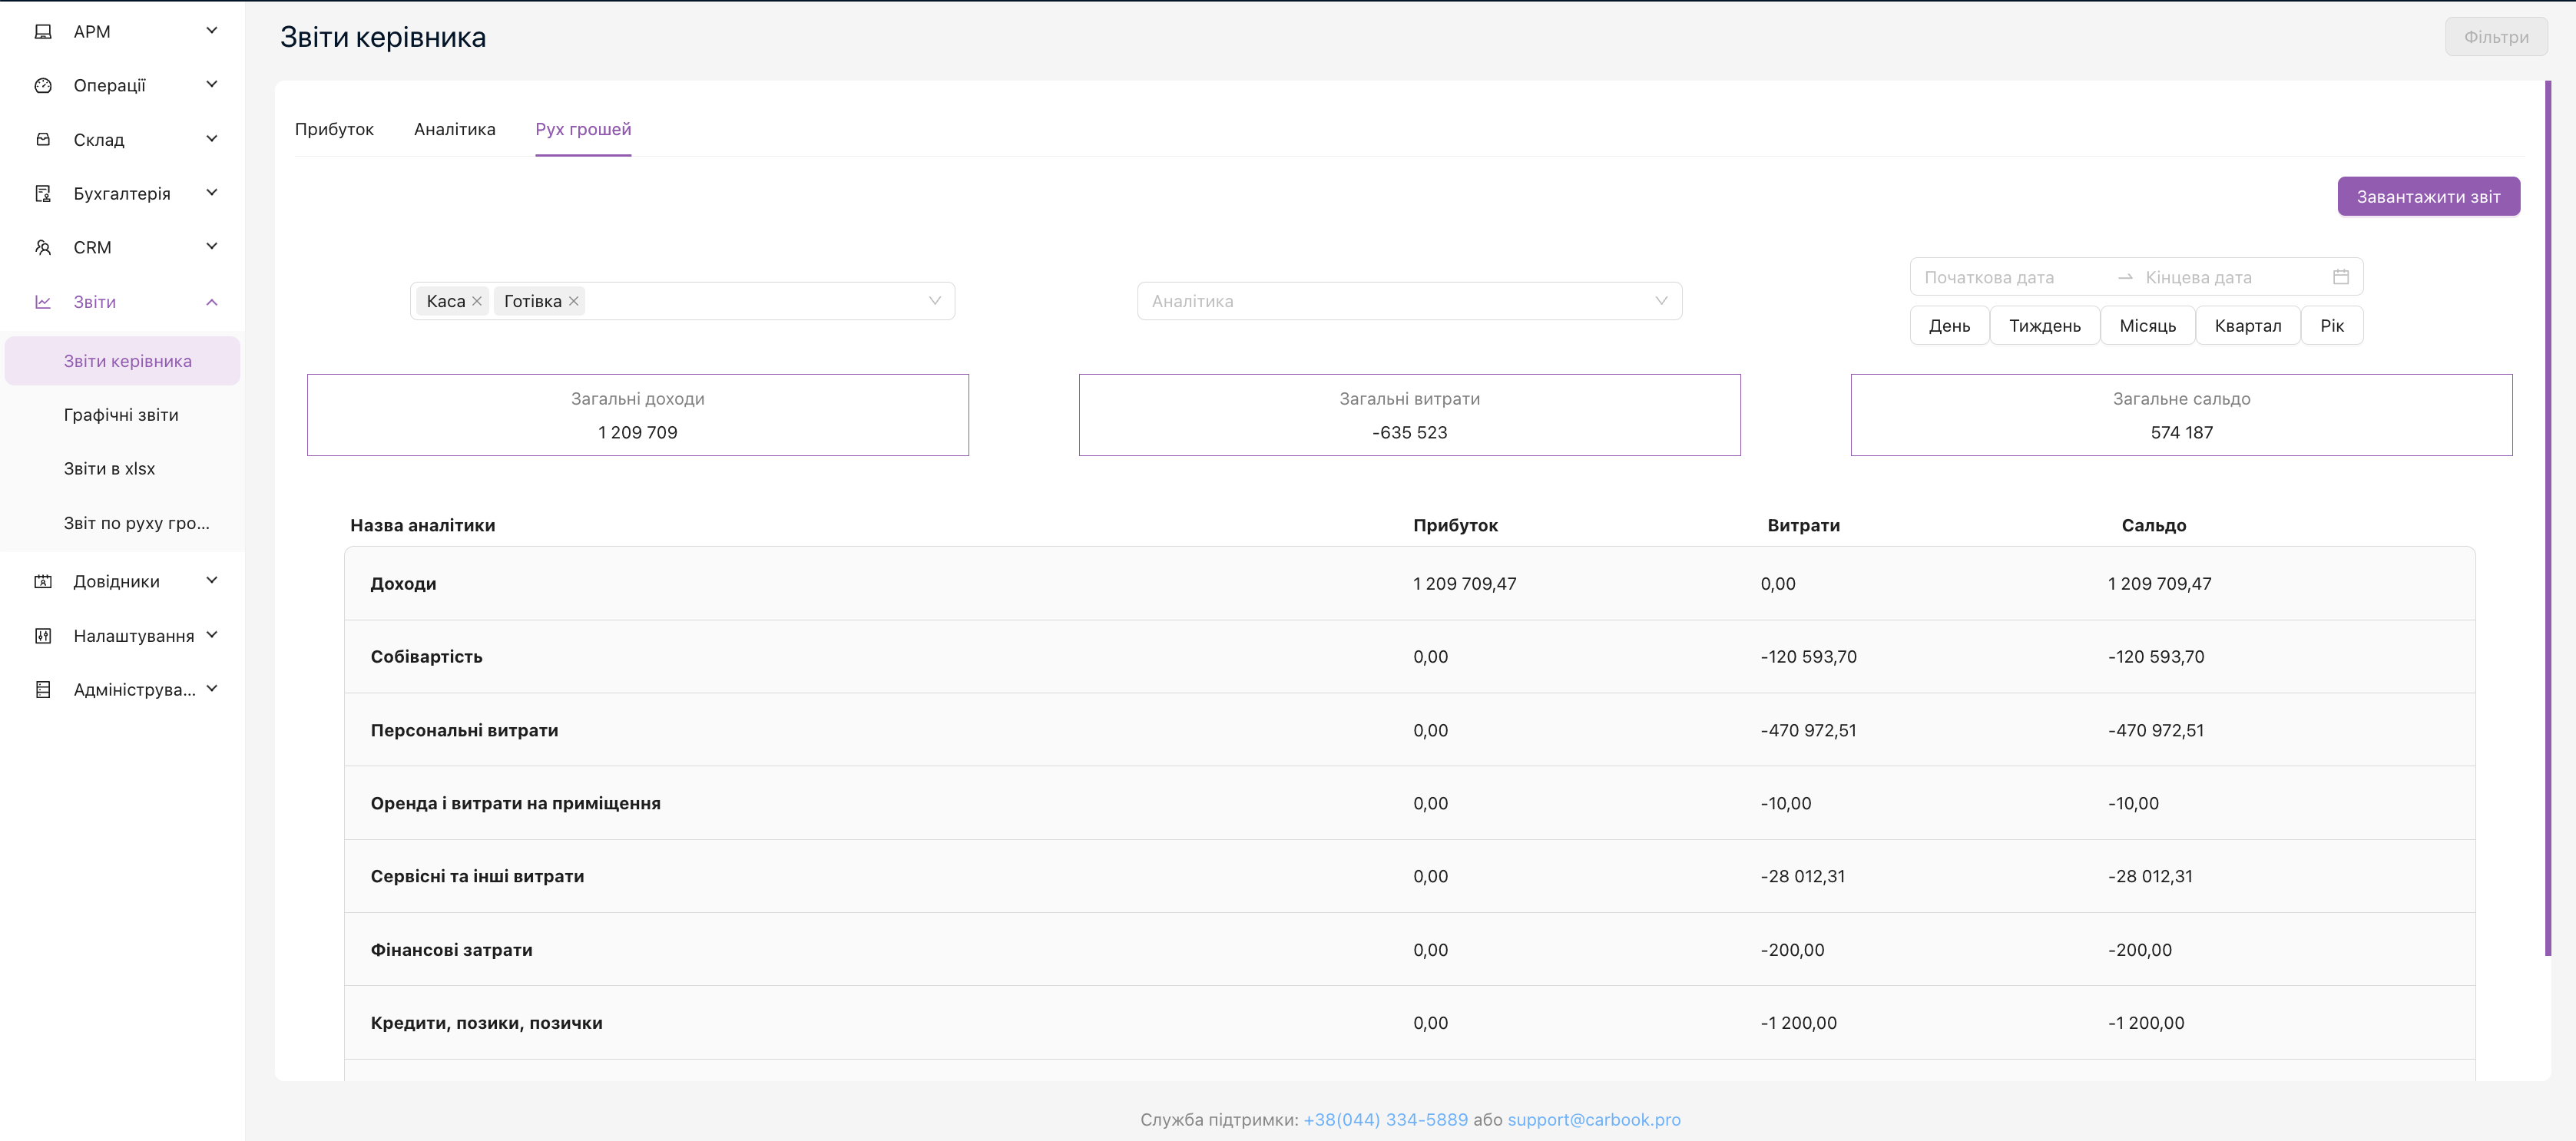The height and width of the screenshot is (1141, 2576).
Task: Click the Операції gauge icon
Action: point(43,86)
